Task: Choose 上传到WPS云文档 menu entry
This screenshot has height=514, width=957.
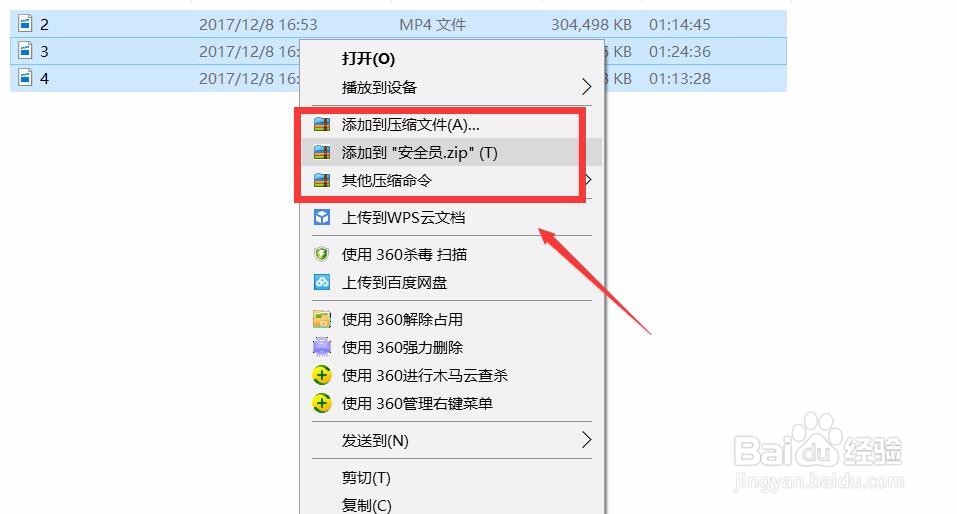Action: coord(403,218)
